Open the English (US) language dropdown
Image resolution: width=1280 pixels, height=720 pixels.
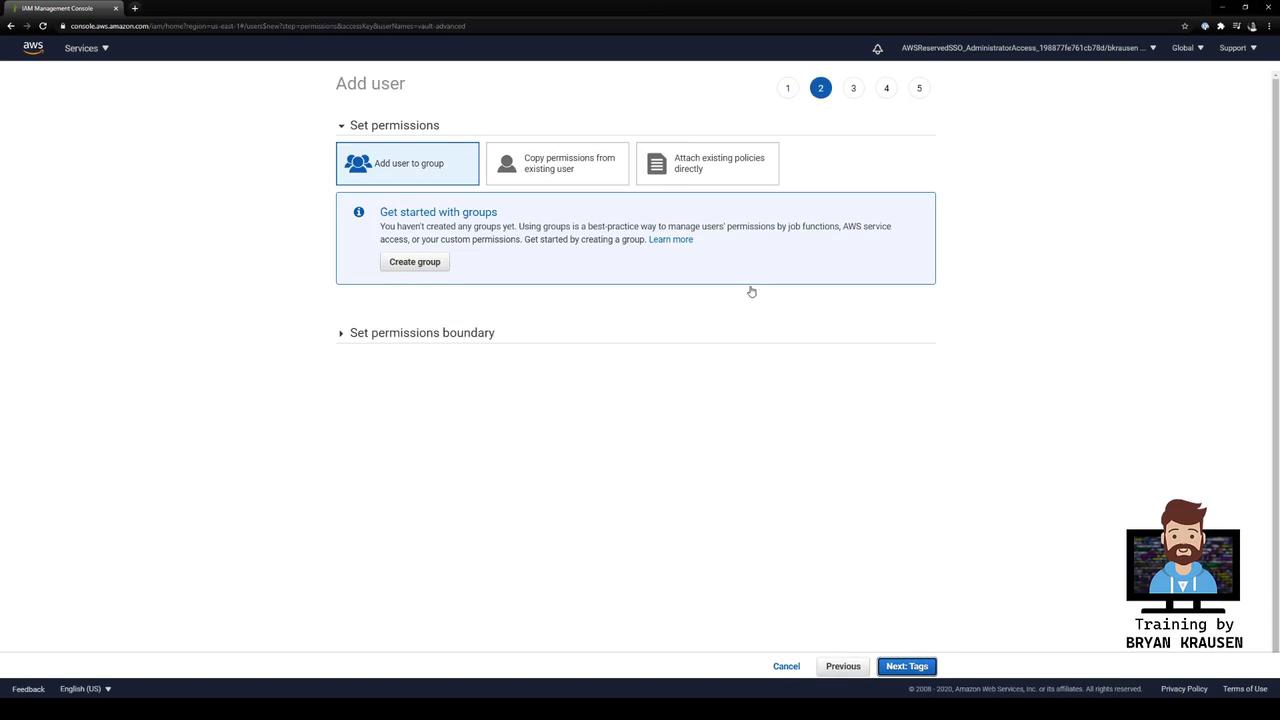(x=86, y=689)
